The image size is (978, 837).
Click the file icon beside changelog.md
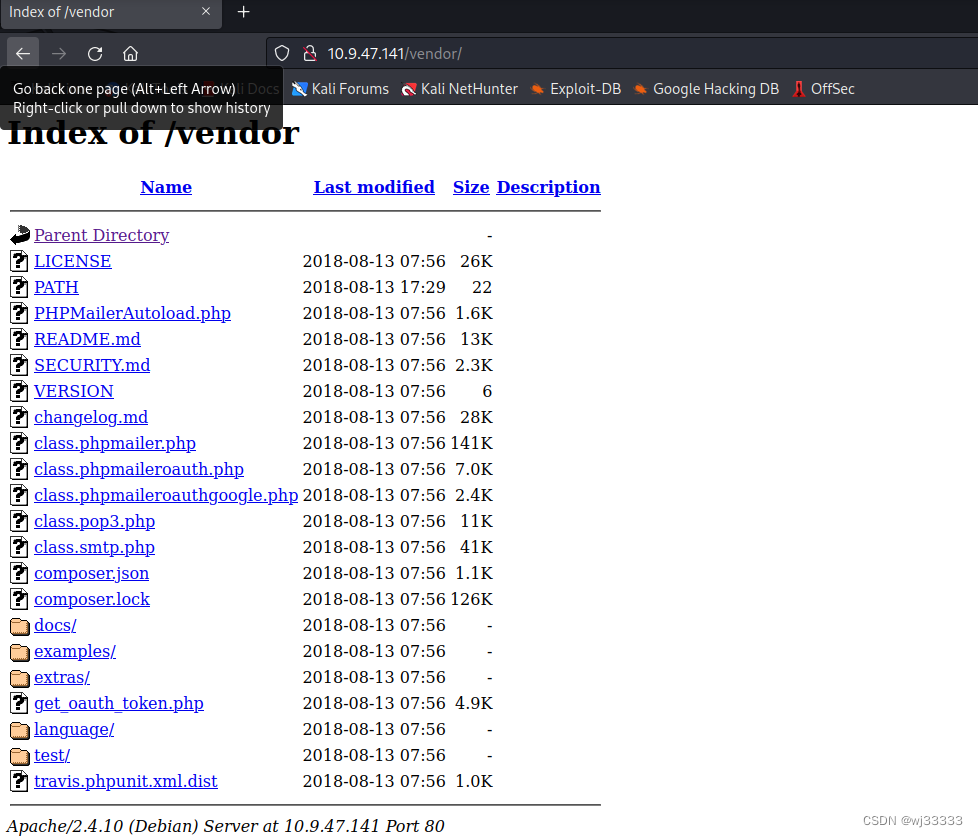19,417
